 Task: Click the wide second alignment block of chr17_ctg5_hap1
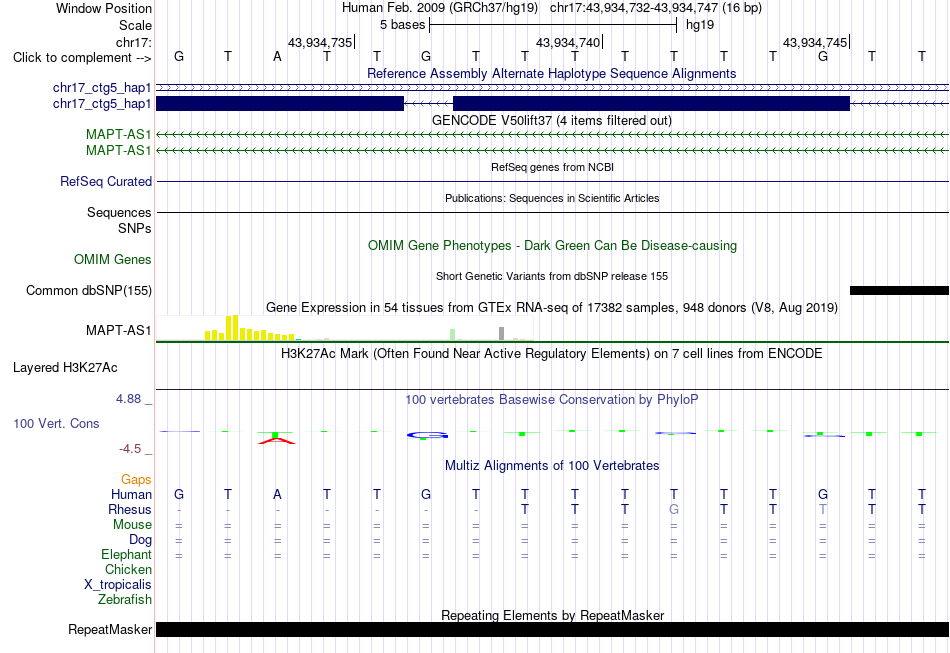(651, 104)
